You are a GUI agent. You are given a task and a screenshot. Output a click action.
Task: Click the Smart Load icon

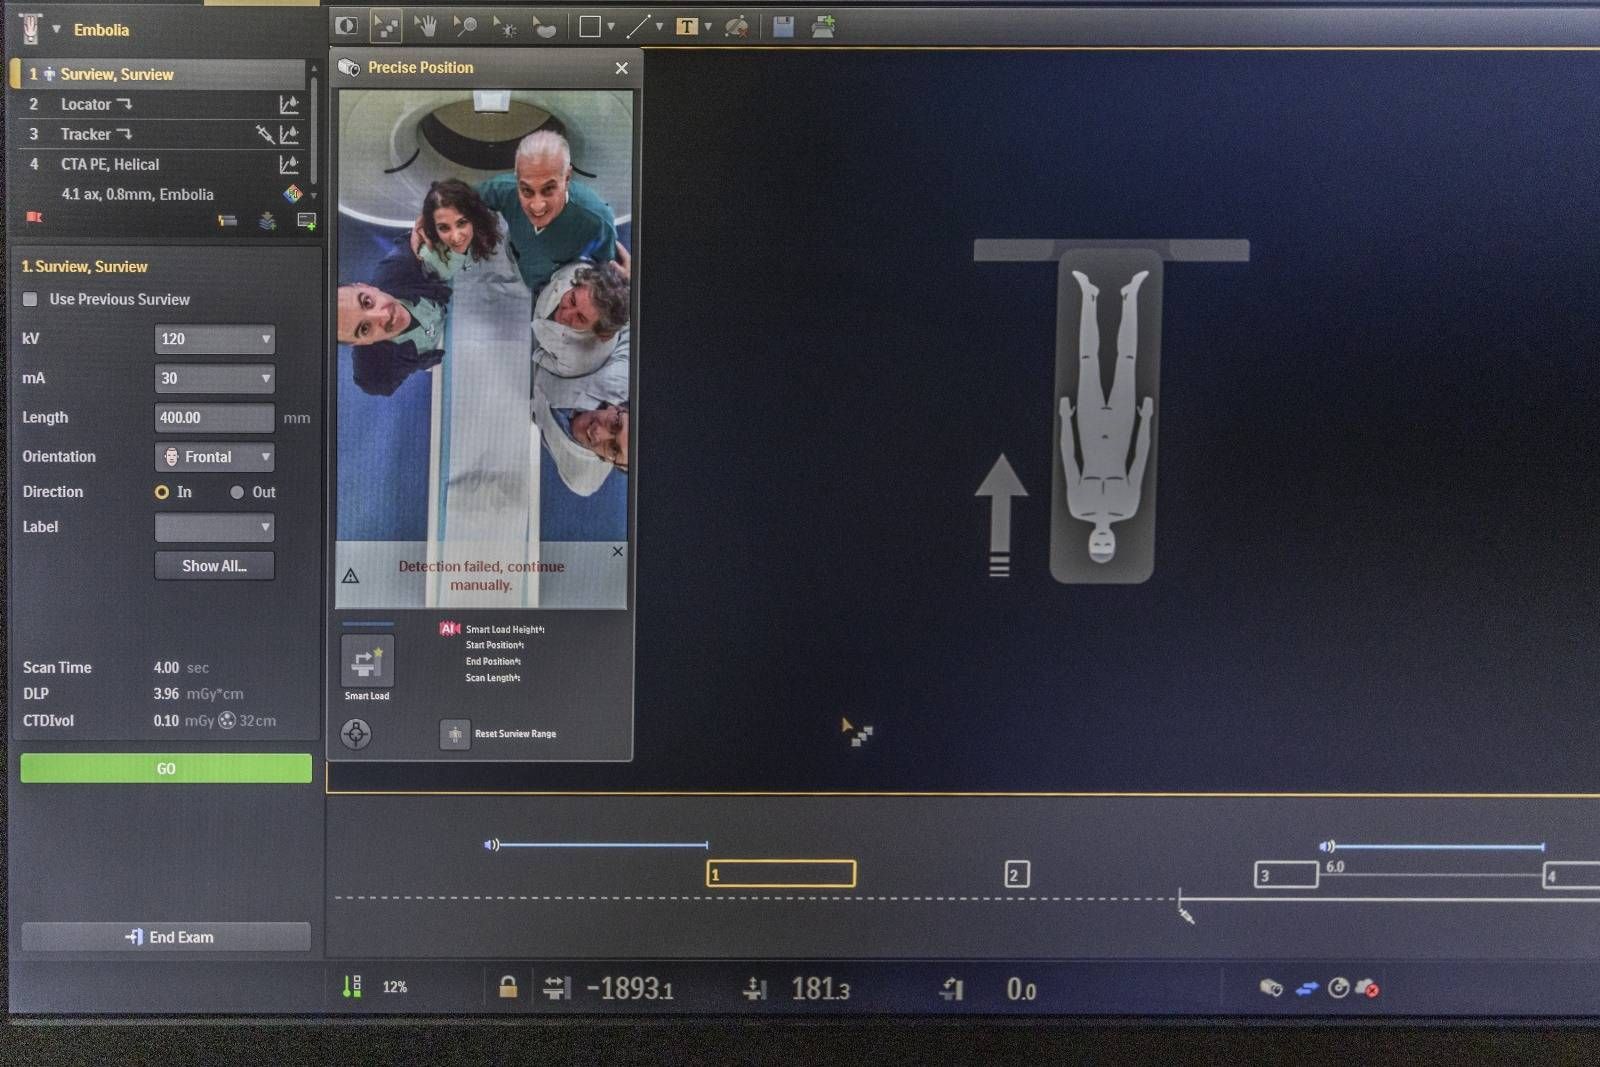367,661
